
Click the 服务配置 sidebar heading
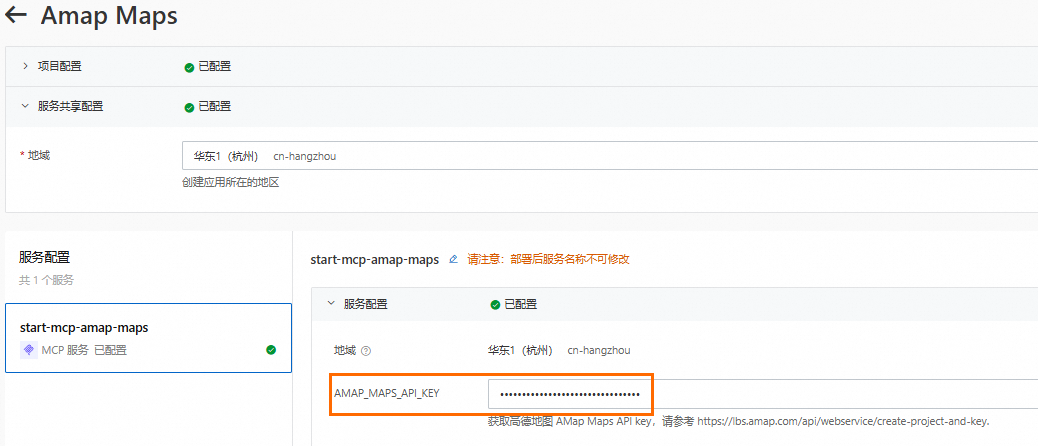(44, 257)
